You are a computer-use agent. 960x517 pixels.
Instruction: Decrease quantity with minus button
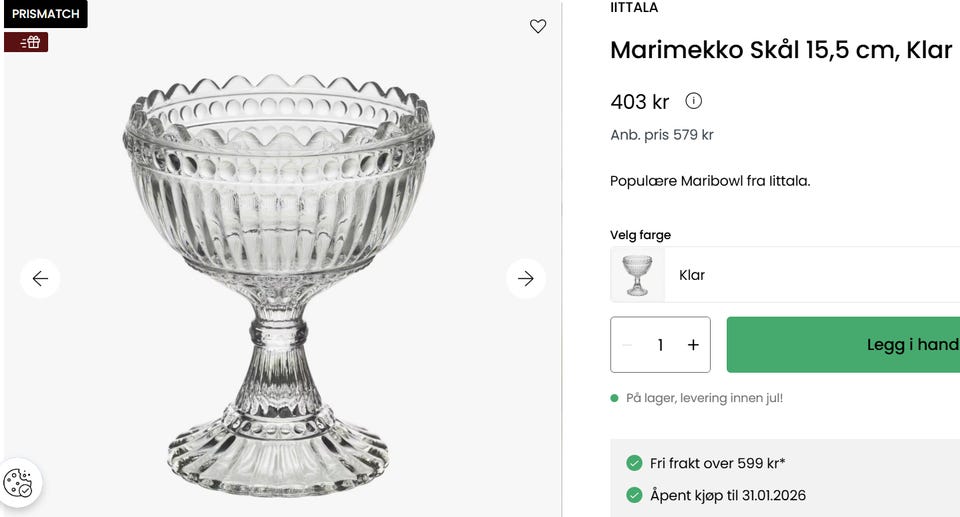(627, 345)
